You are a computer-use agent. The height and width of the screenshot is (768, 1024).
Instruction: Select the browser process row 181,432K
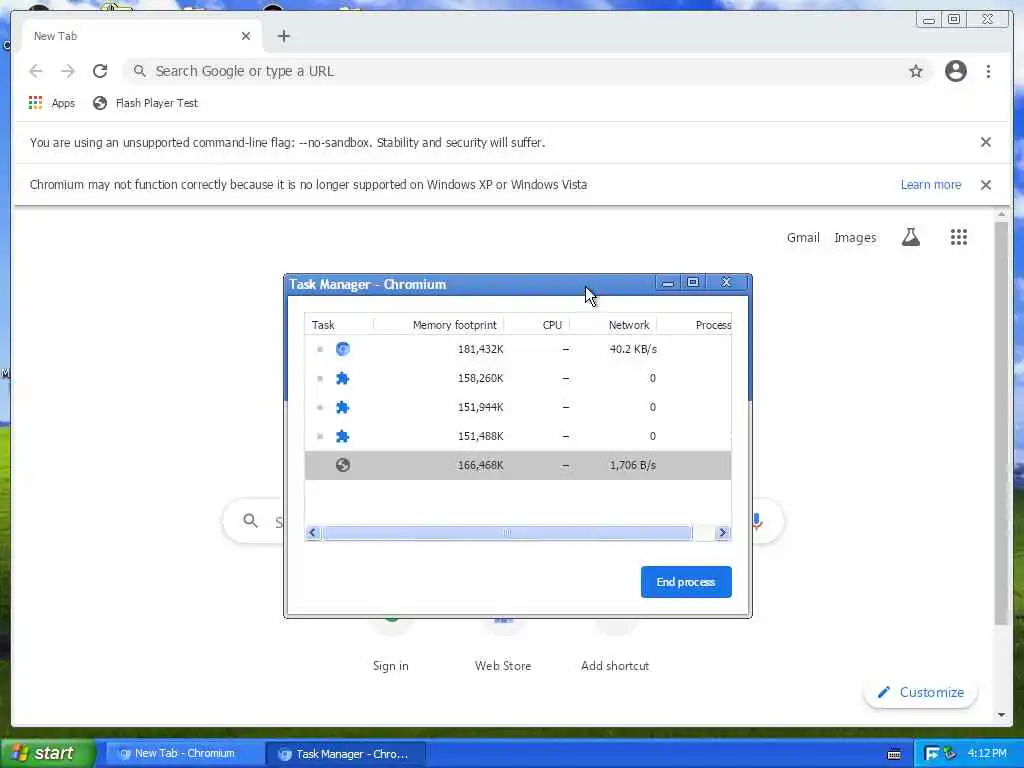coord(518,349)
